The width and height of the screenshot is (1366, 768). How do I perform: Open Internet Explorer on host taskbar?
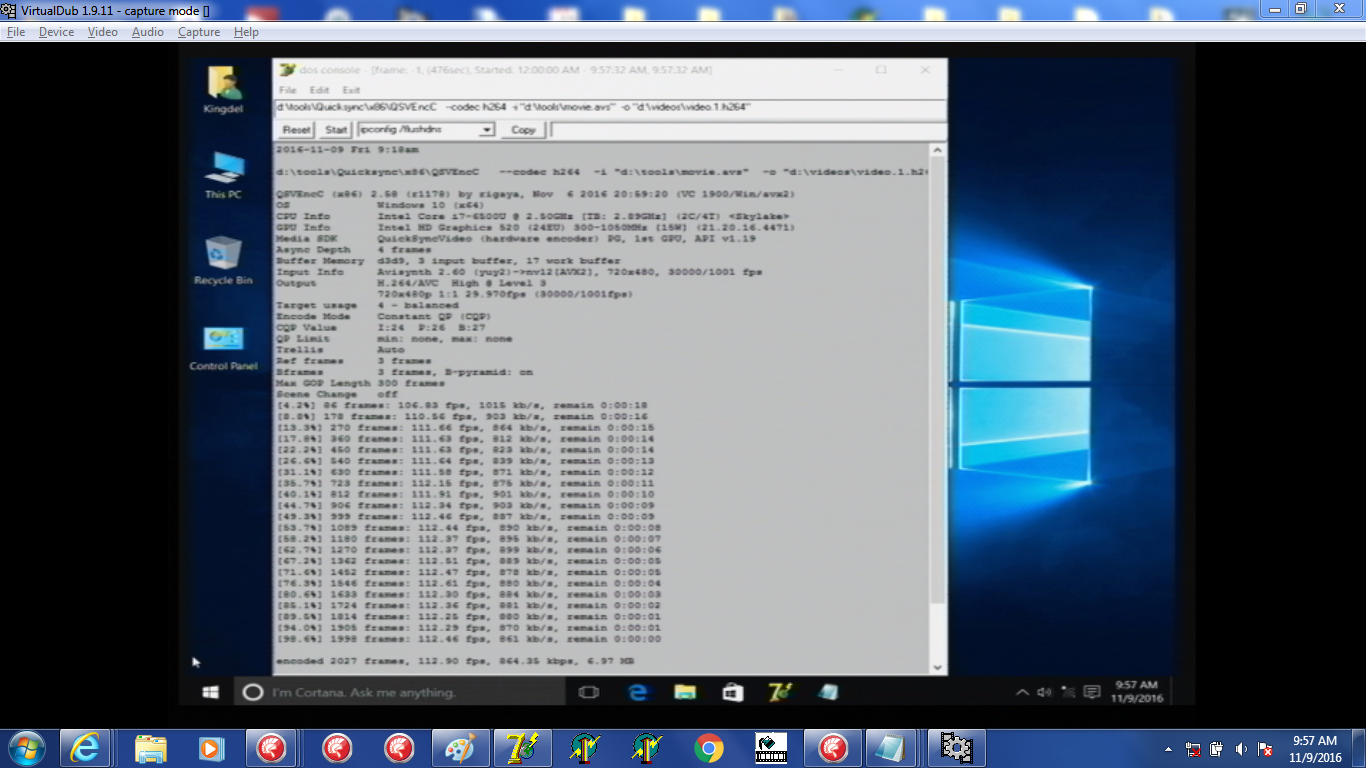[x=85, y=748]
